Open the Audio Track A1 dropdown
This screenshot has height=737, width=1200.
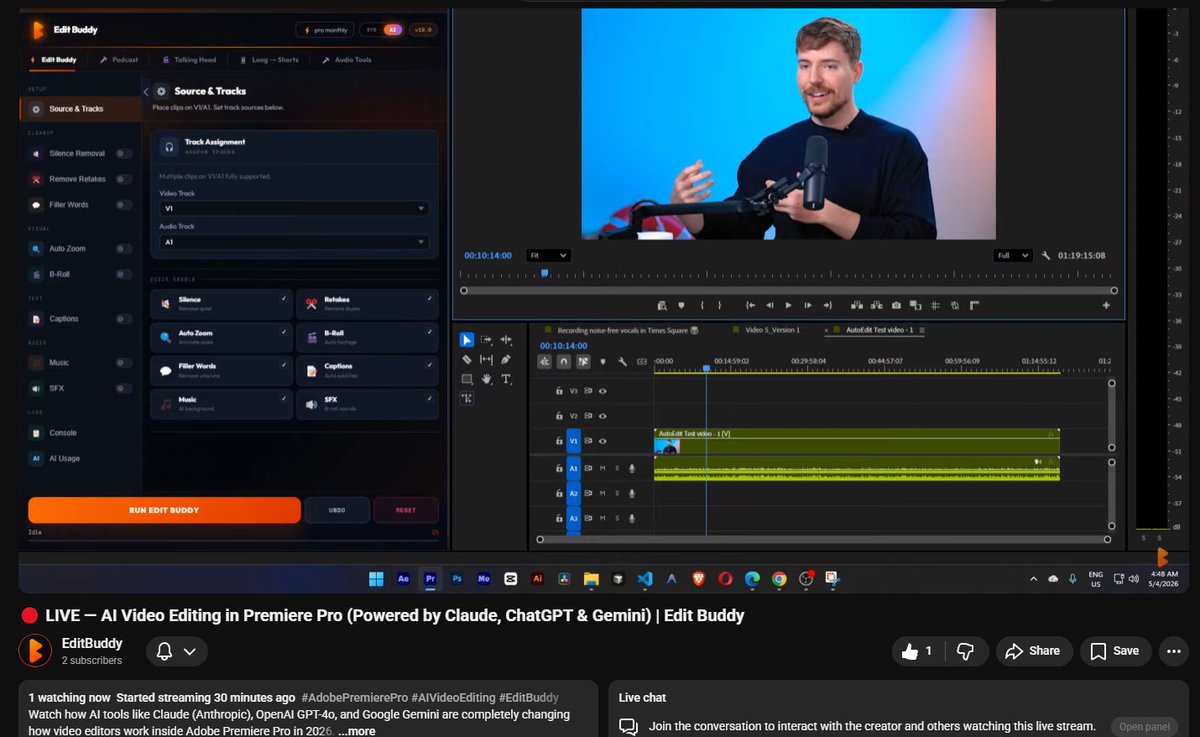[x=294, y=242]
